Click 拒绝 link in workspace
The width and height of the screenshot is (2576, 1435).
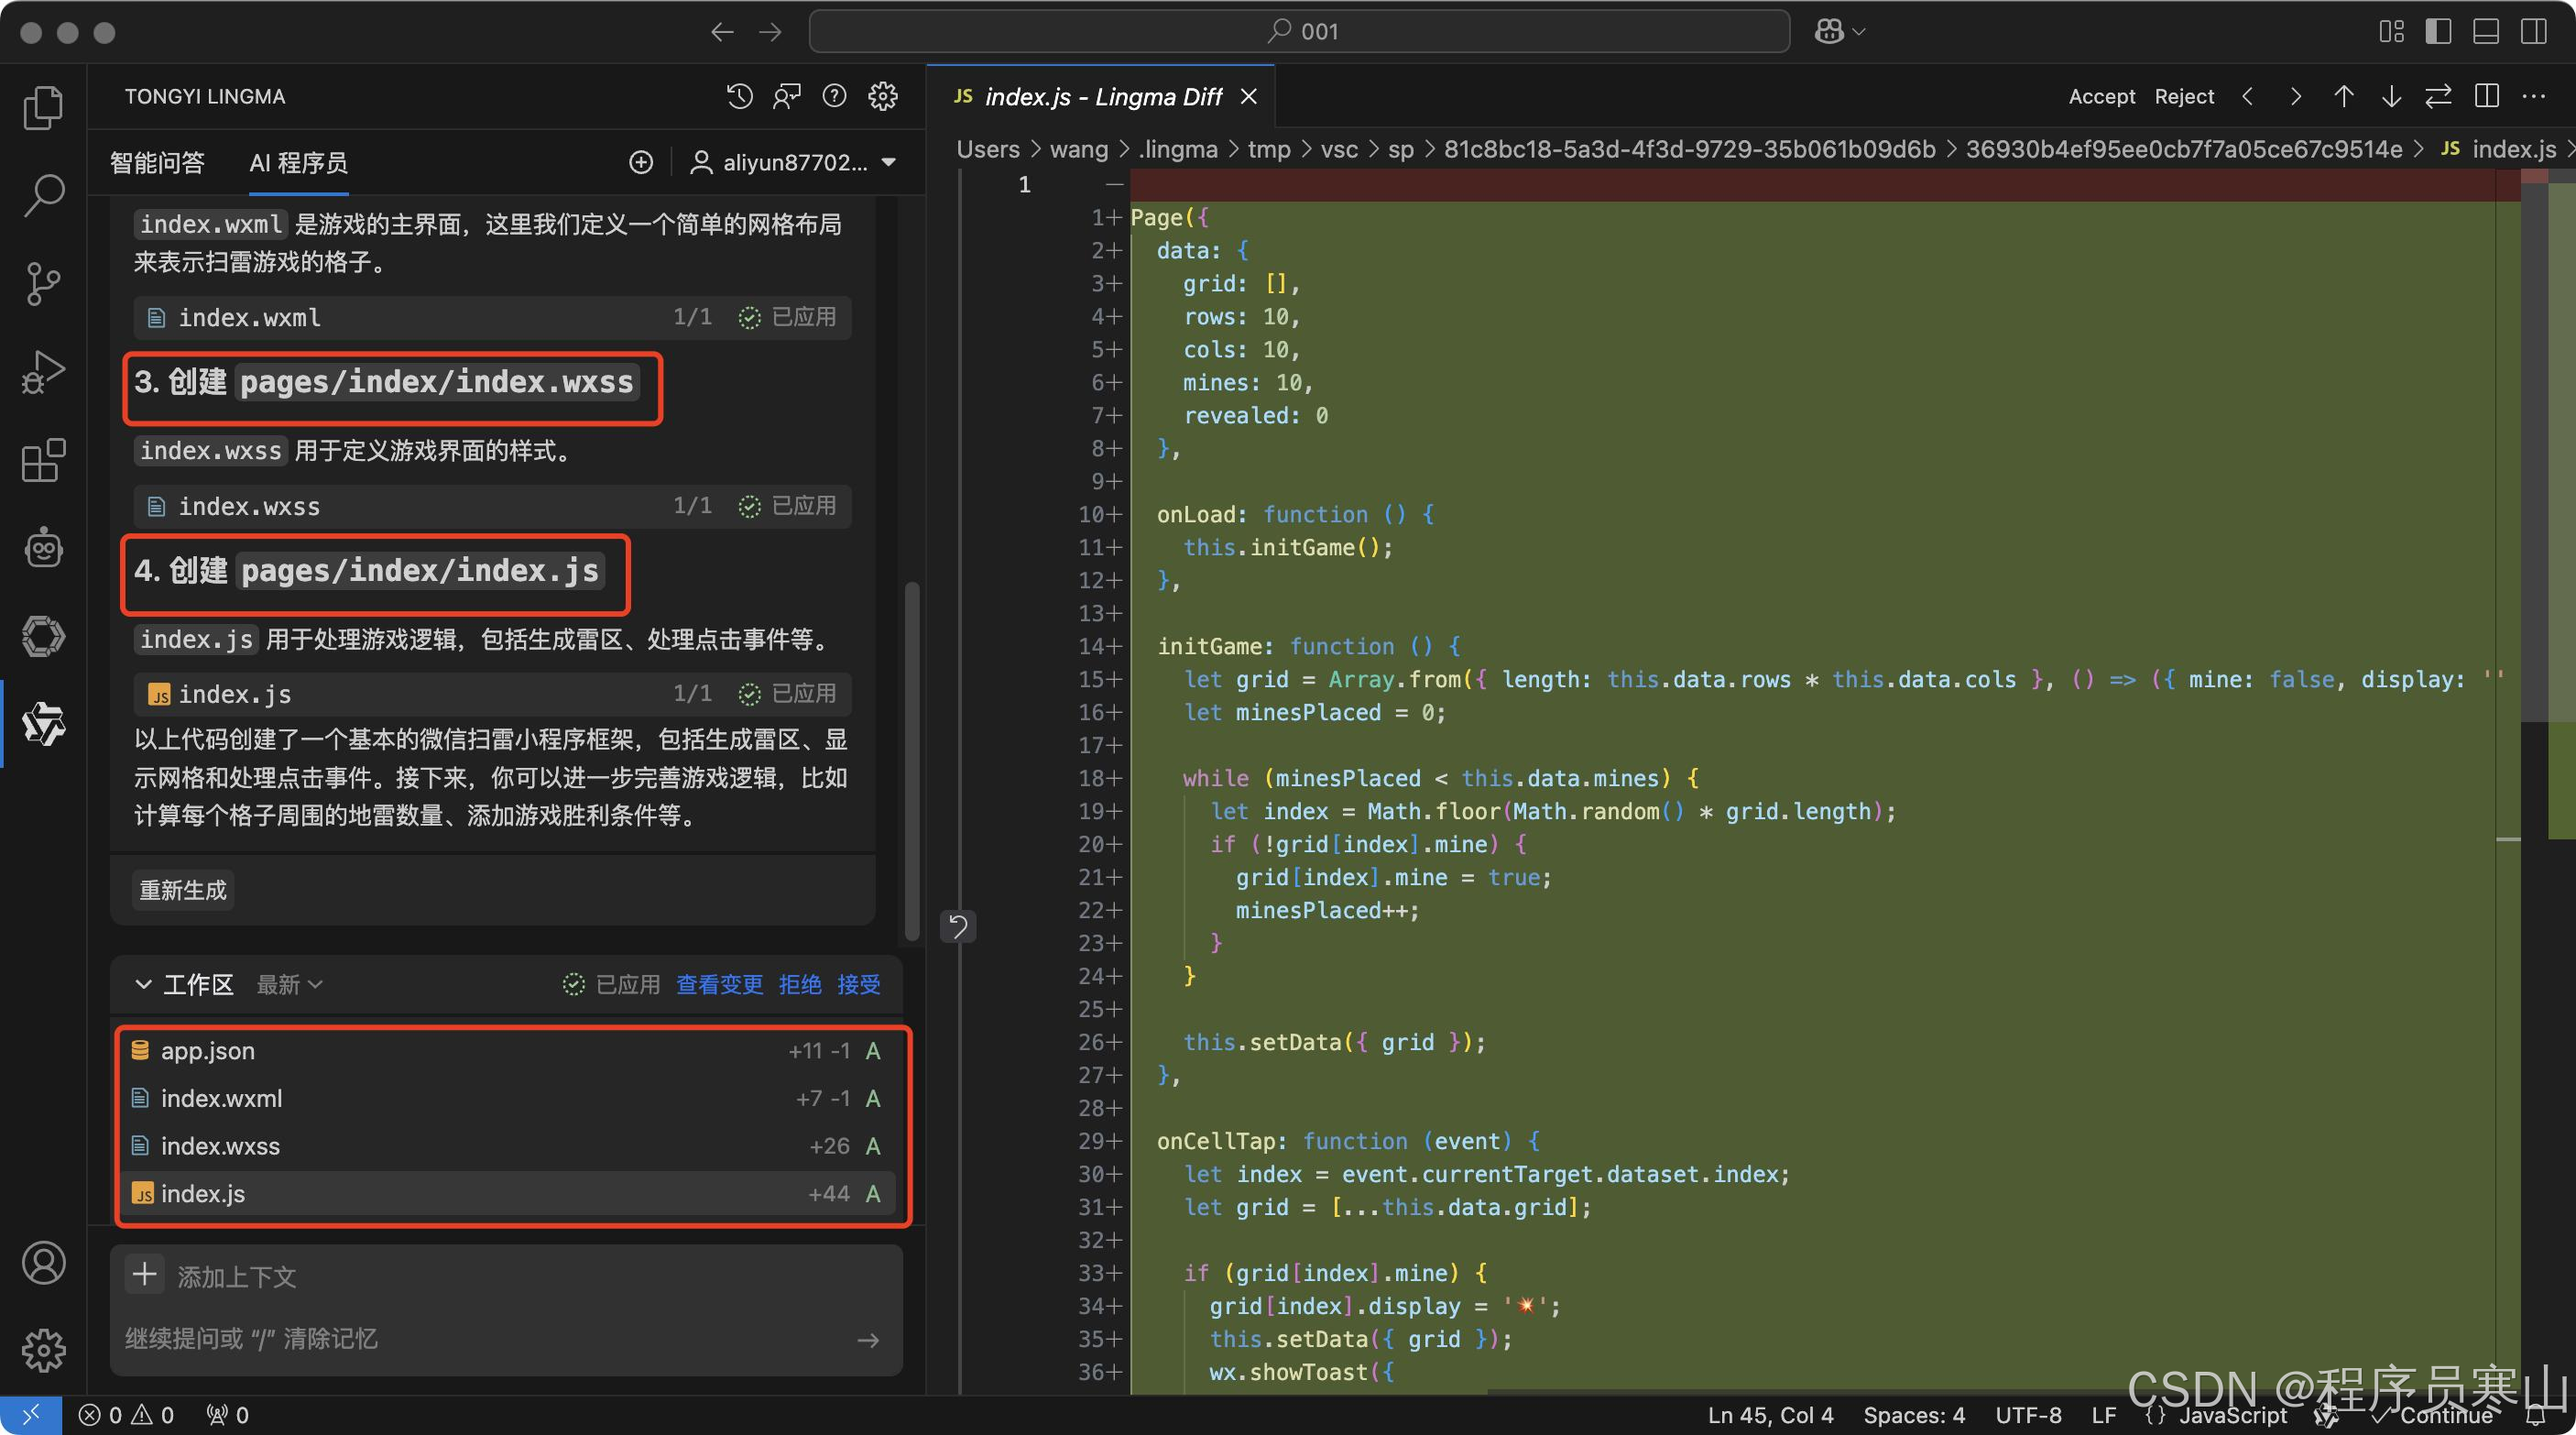pos(799,984)
